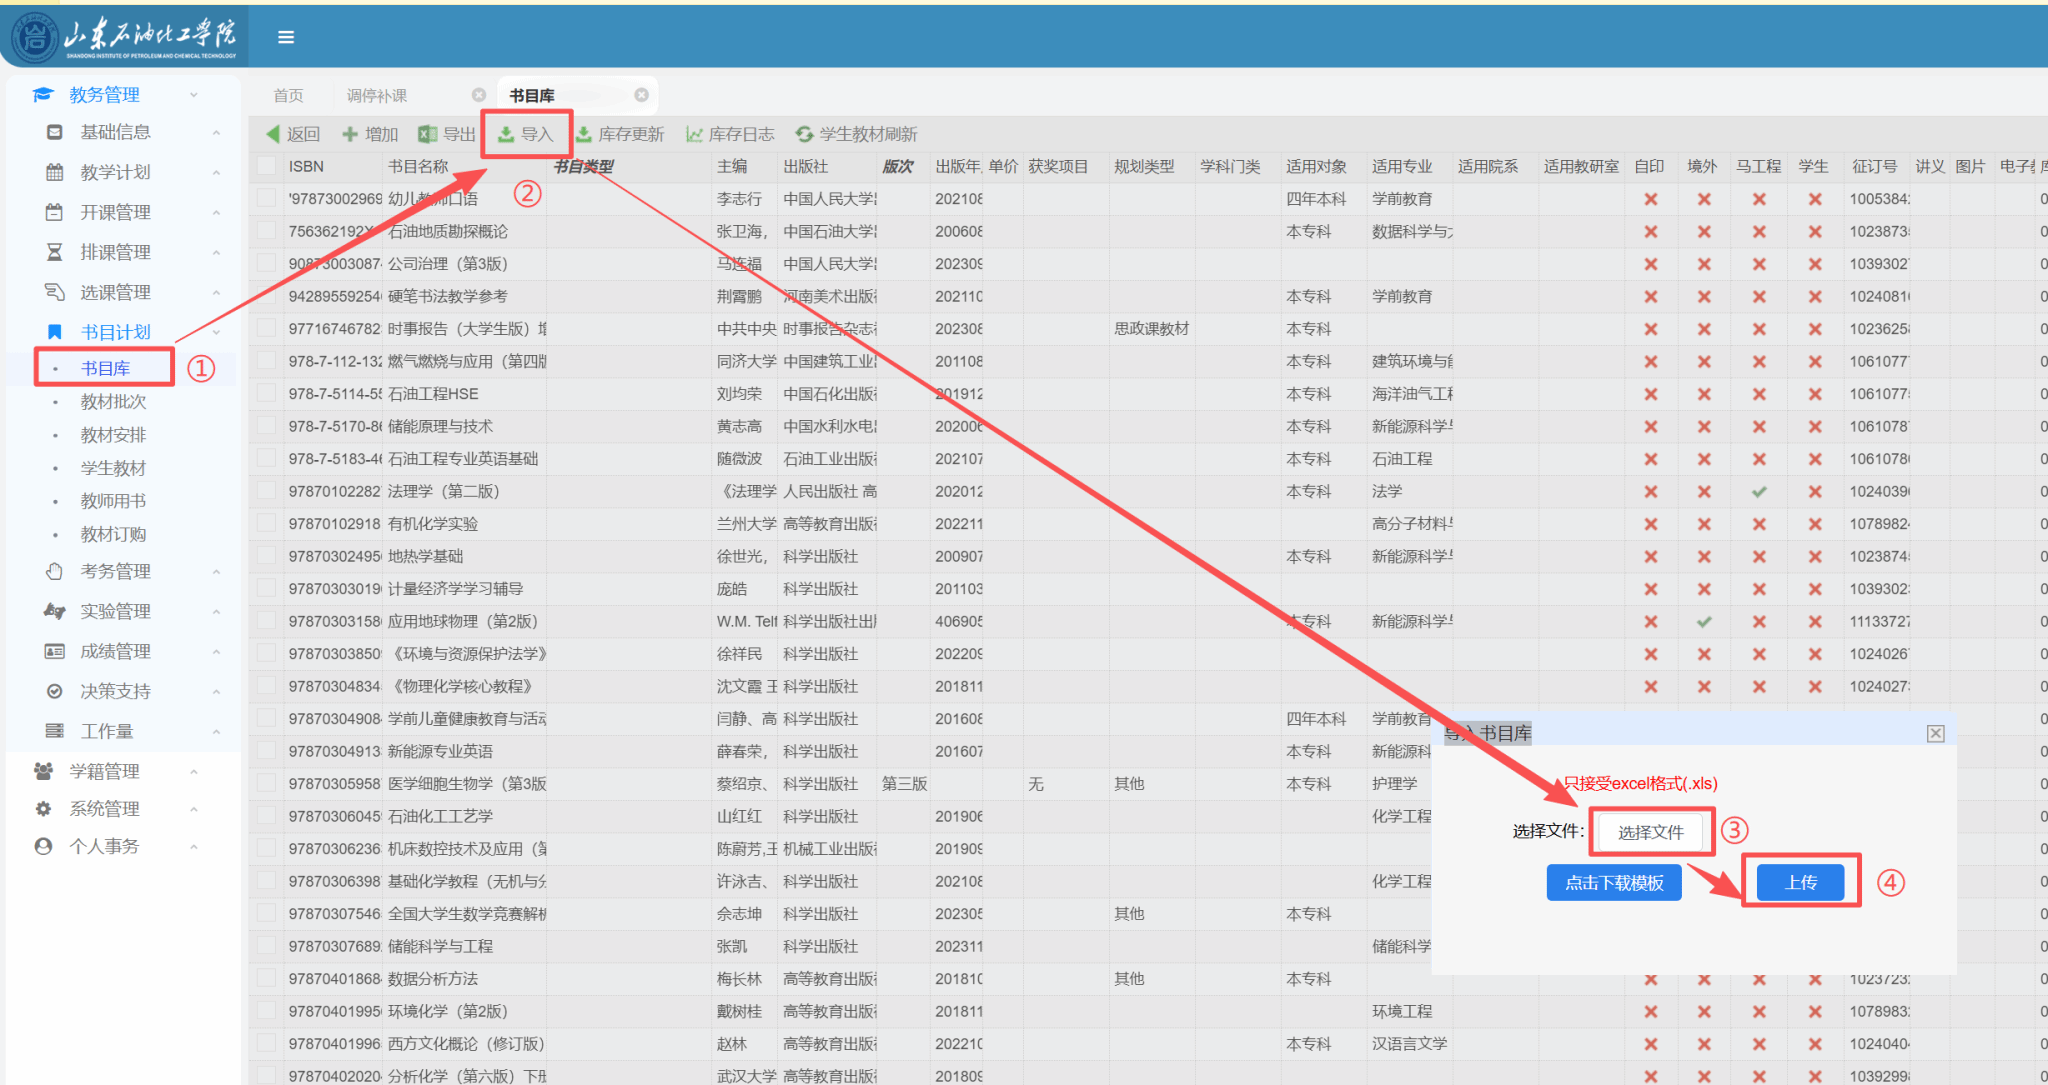Viewport: 2048px width, 1085px height.
Task: Click 学生教材刷新 refresh icon
Action: pos(804,134)
